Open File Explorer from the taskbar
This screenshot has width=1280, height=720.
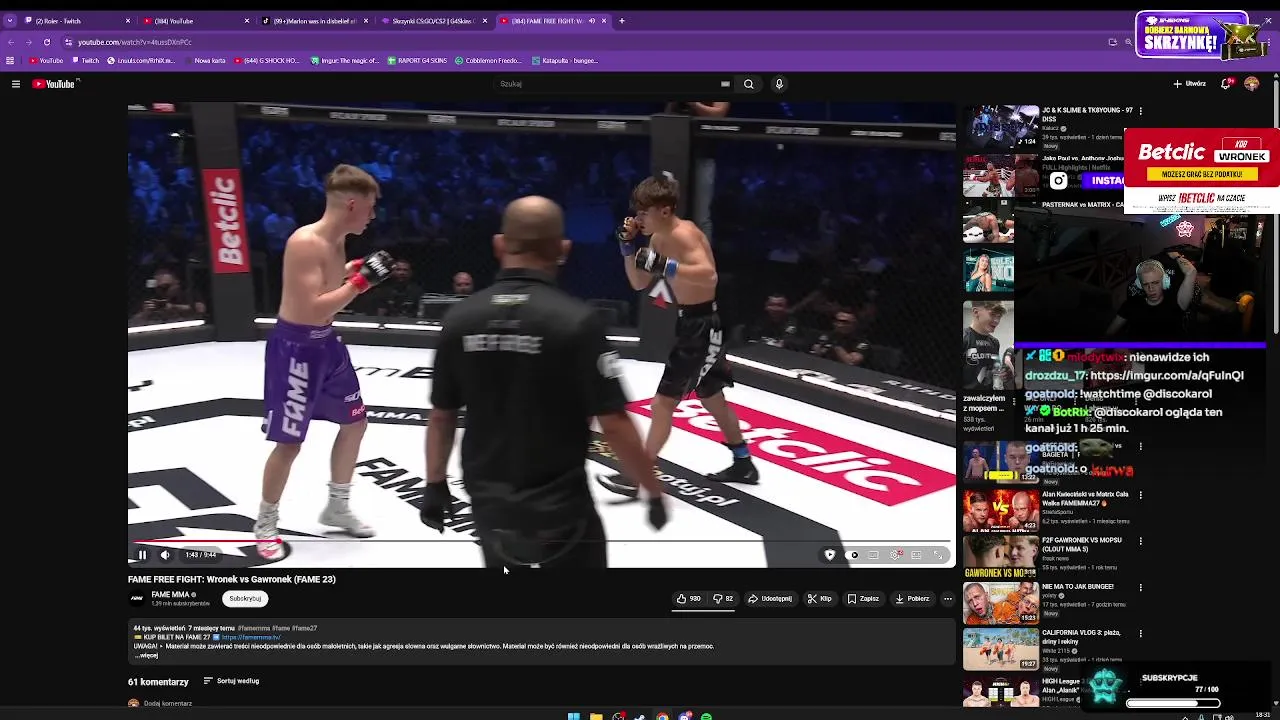596,716
